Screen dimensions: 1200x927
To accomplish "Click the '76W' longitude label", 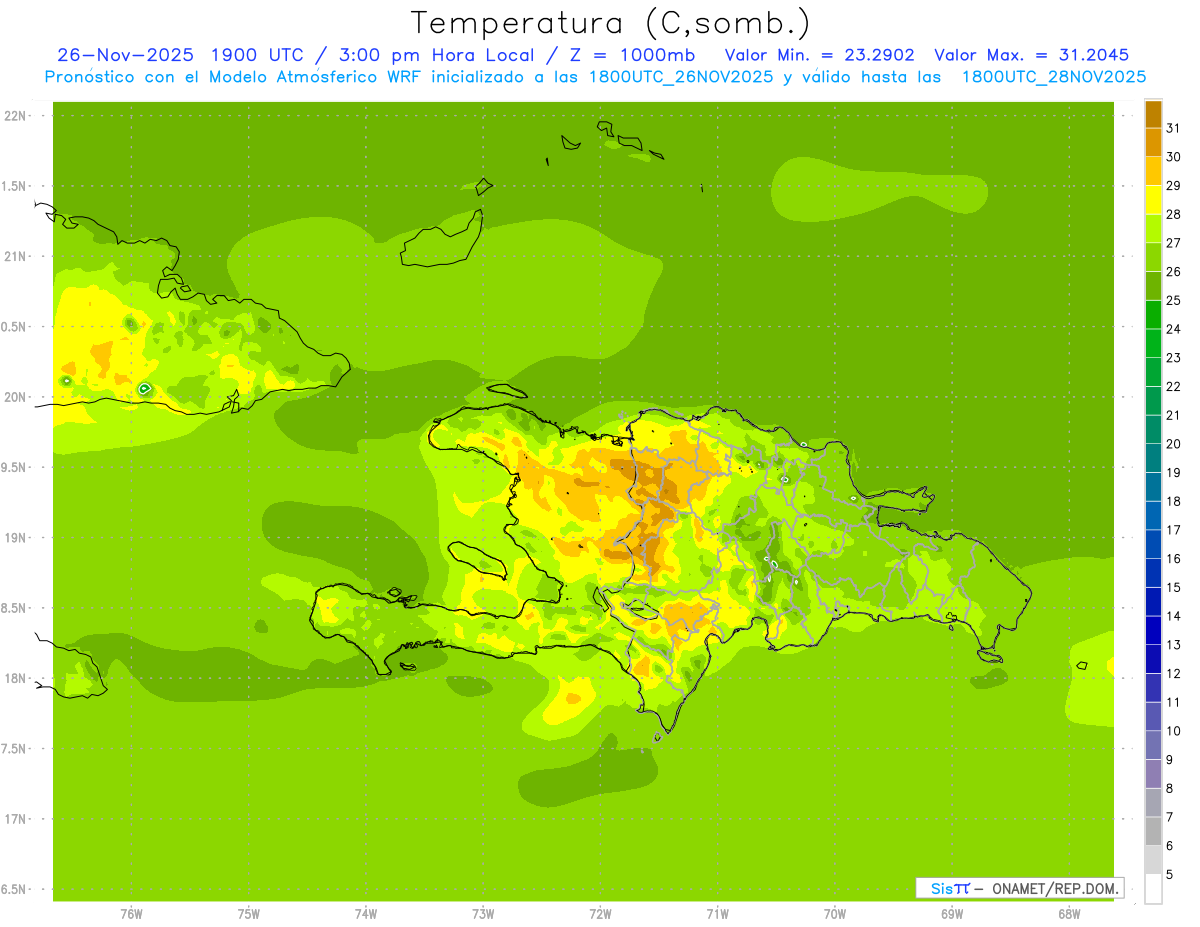I will tap(131, 914).
